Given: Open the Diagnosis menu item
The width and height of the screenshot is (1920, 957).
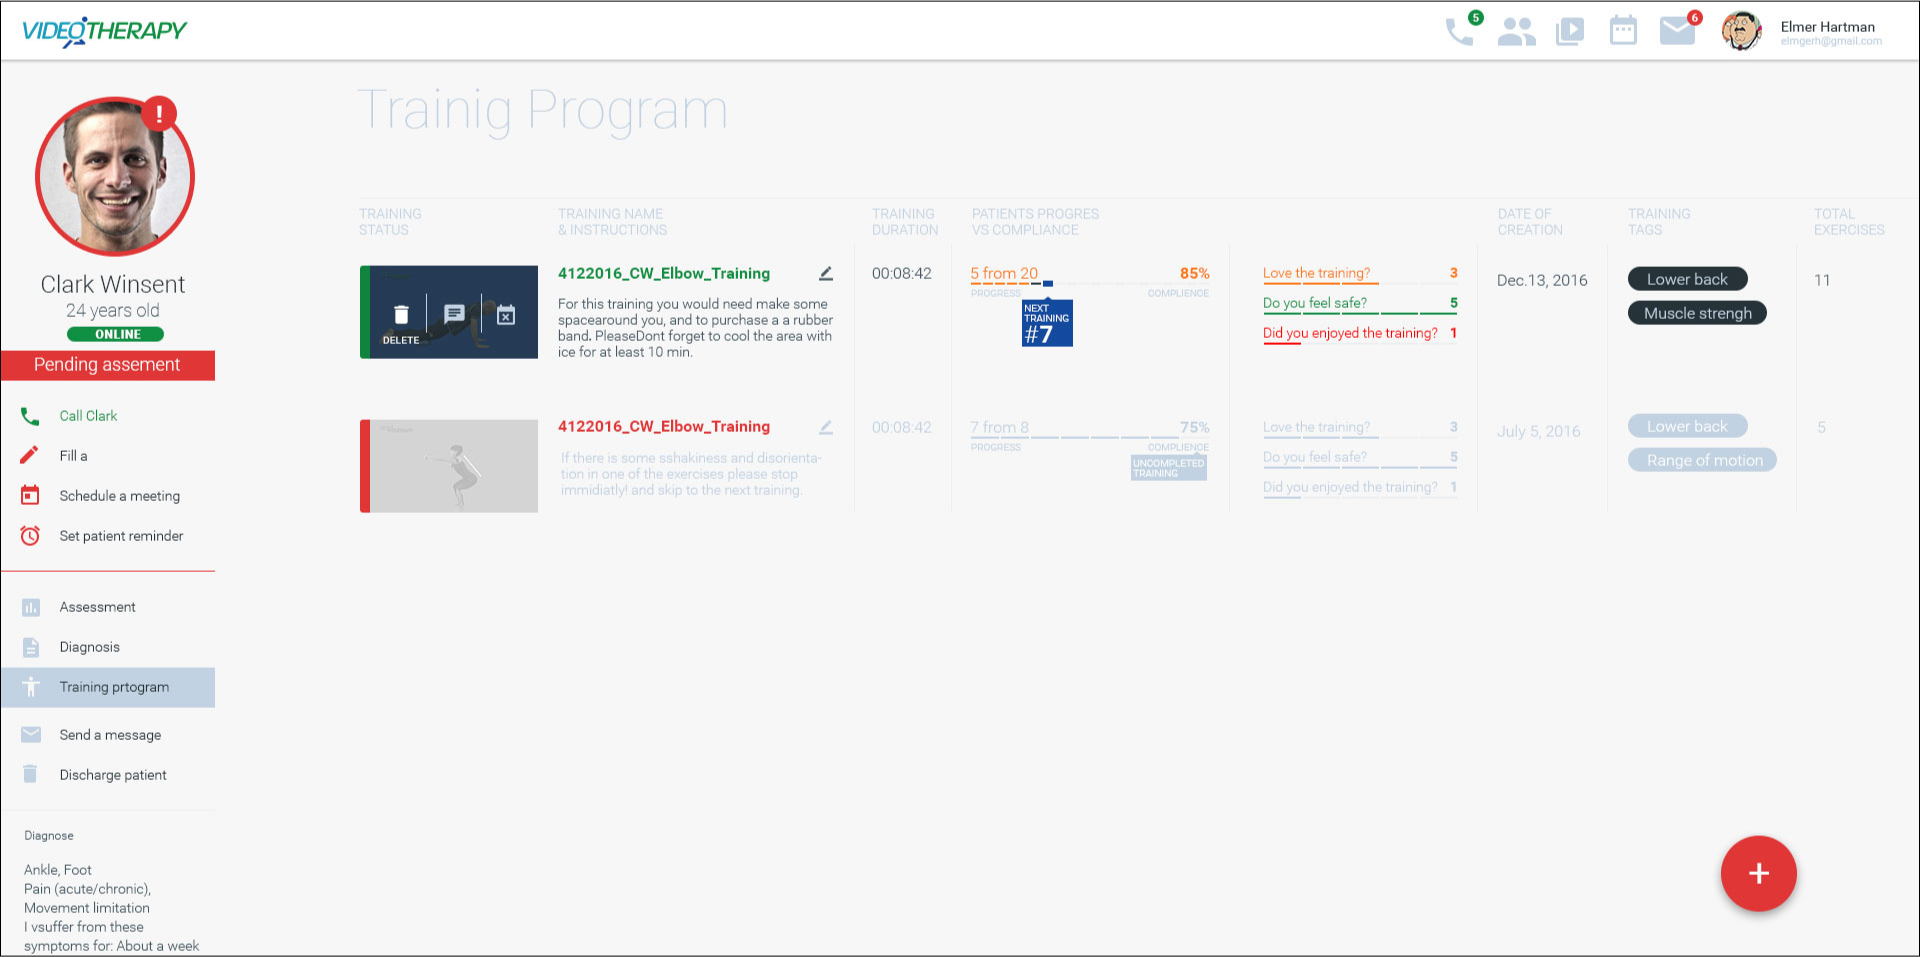Looking at the screenshot, I should (108, 647).
